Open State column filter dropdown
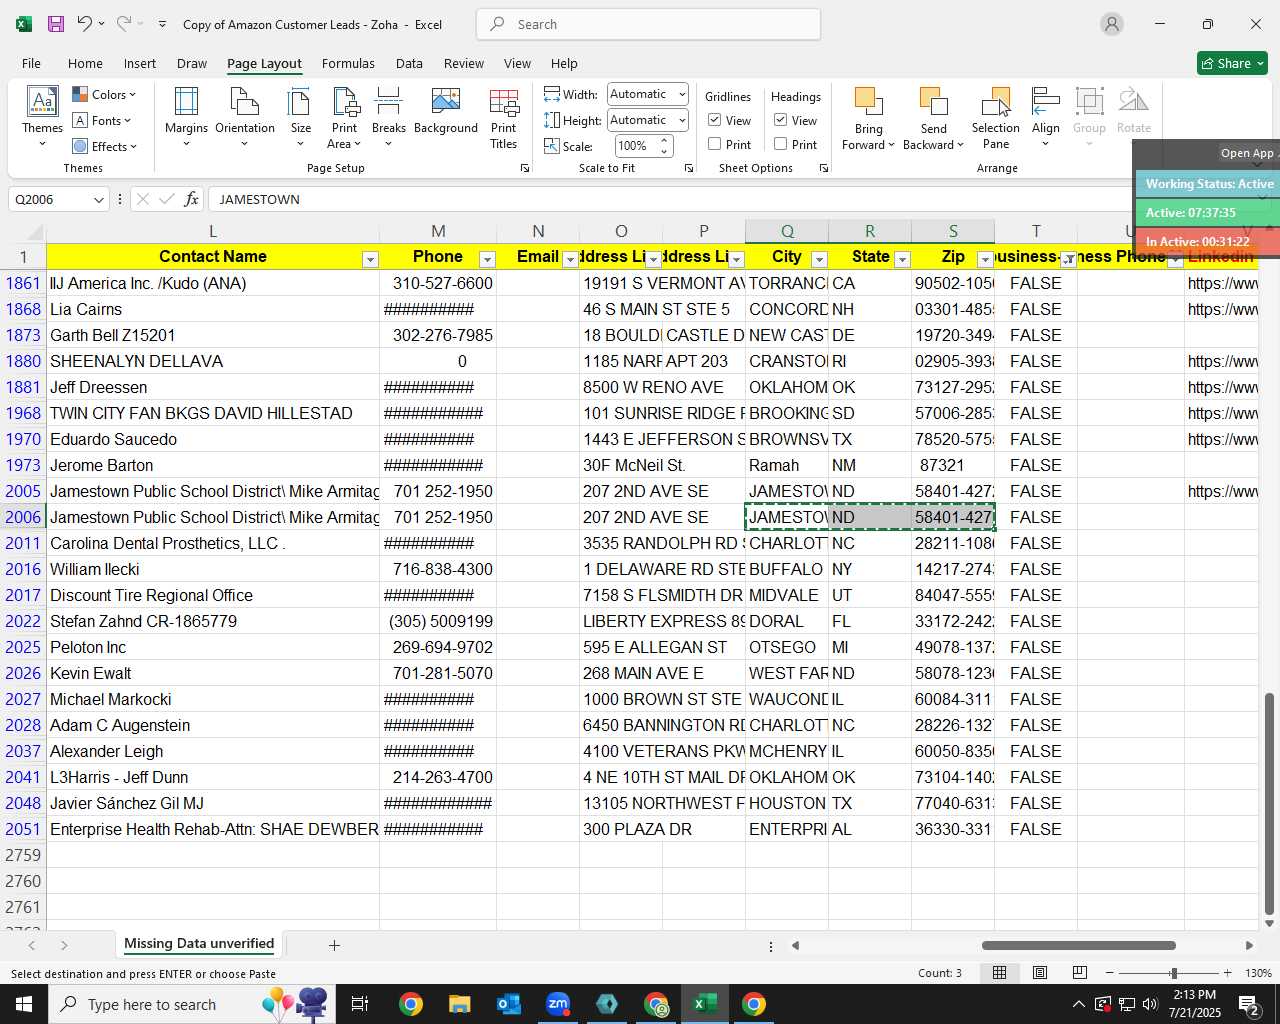This screenshot has height=1024, width=1280. click(x=902, y=259)
